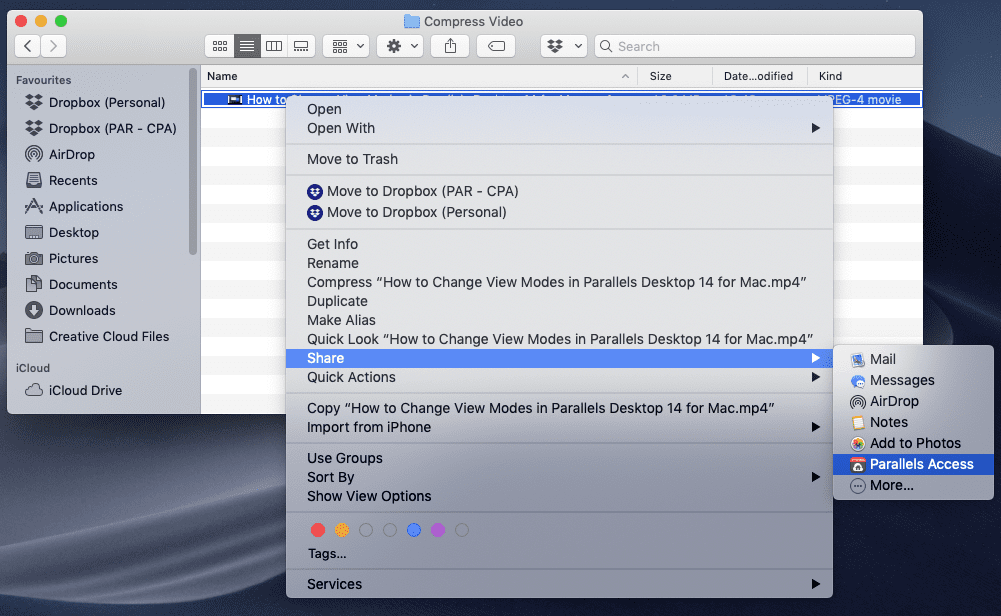Switch to gallery view
Image resolution: width=1001 pixels, height=616 pixels.
[300, 45]
